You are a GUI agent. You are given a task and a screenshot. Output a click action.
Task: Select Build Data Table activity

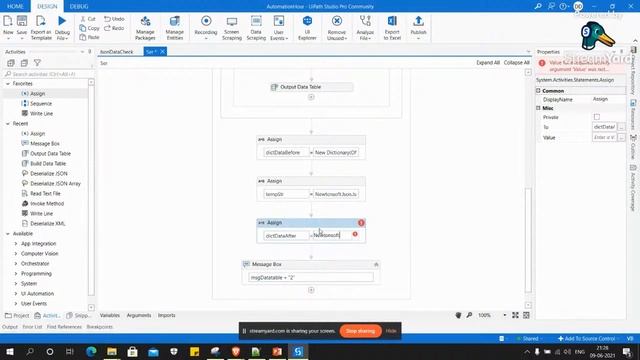coord(48,164)
